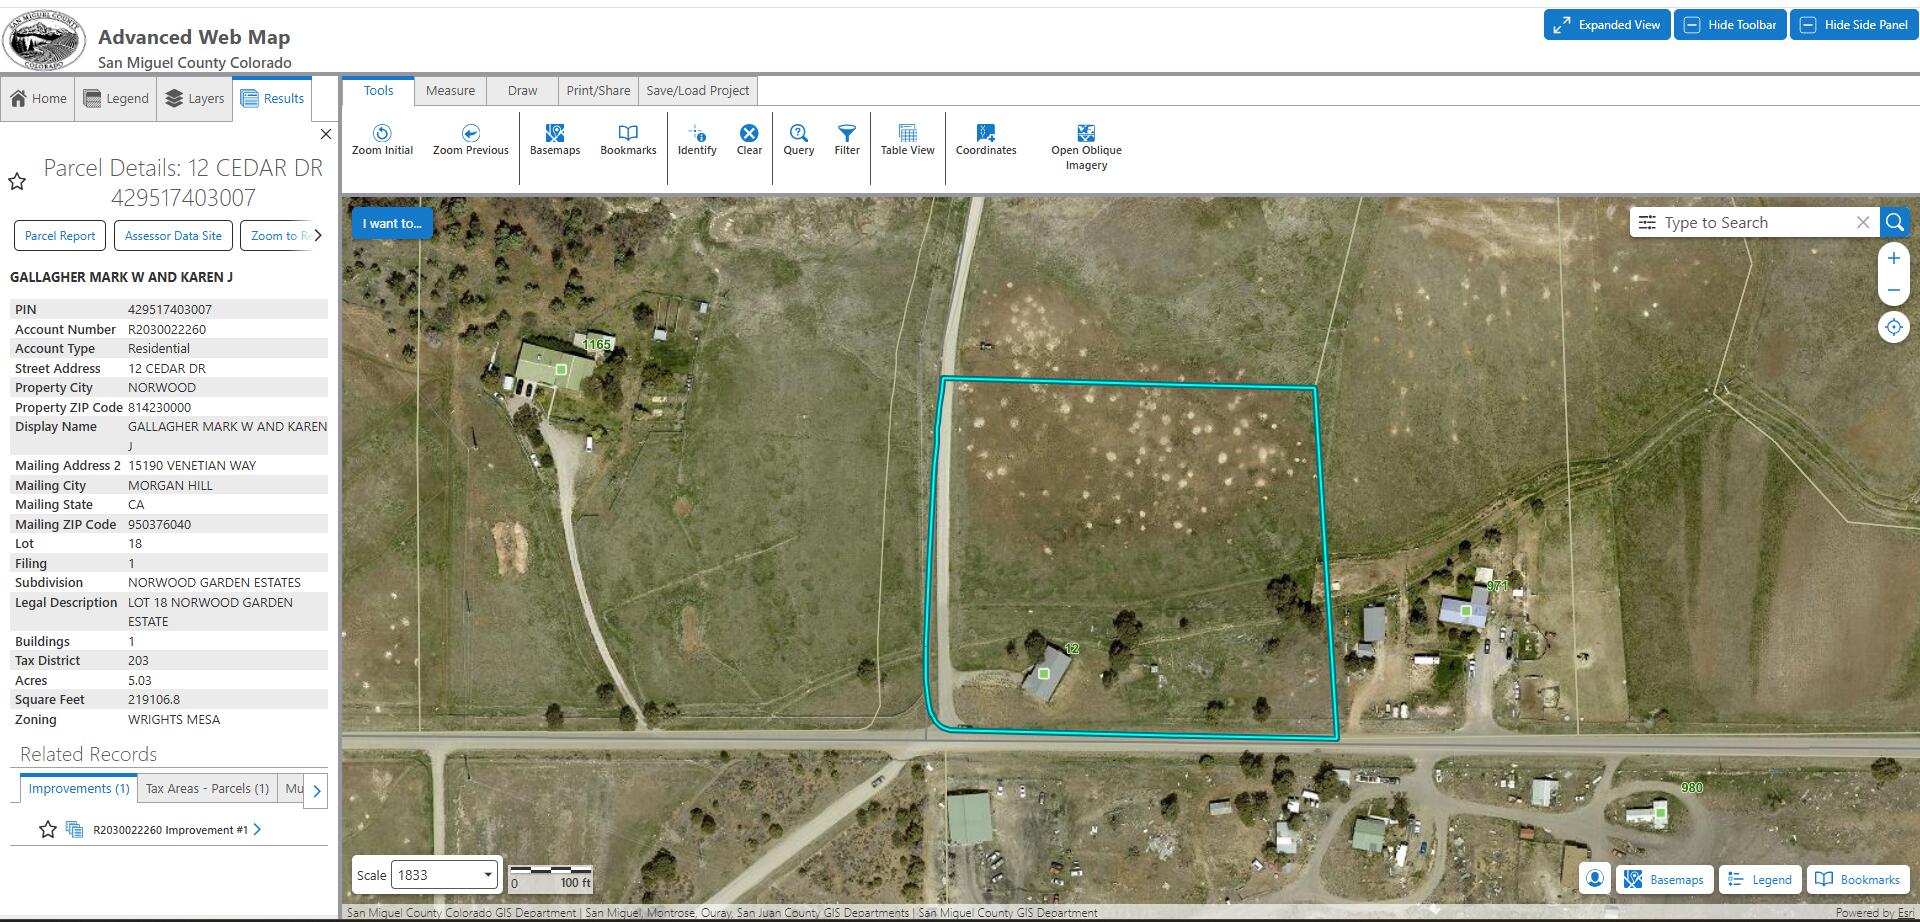Open the Table View
This screenshot has width=1920, height=922.
pos(907,140)
